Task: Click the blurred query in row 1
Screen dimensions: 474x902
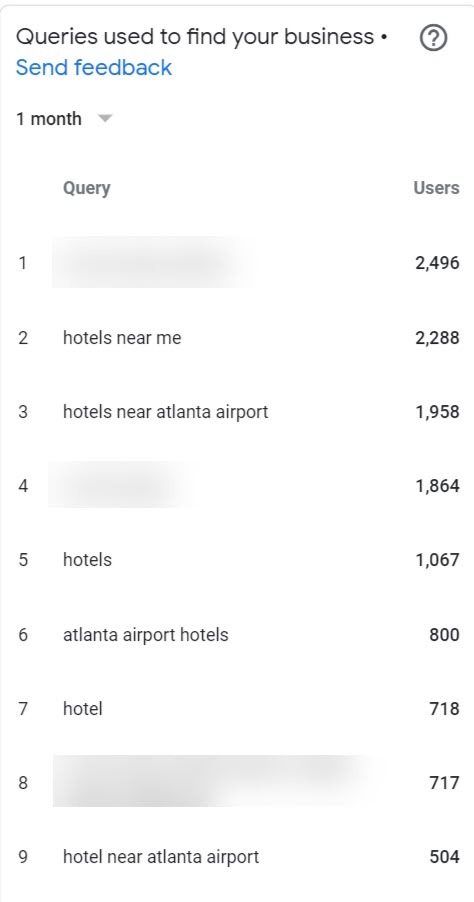Action: point(153,262)
